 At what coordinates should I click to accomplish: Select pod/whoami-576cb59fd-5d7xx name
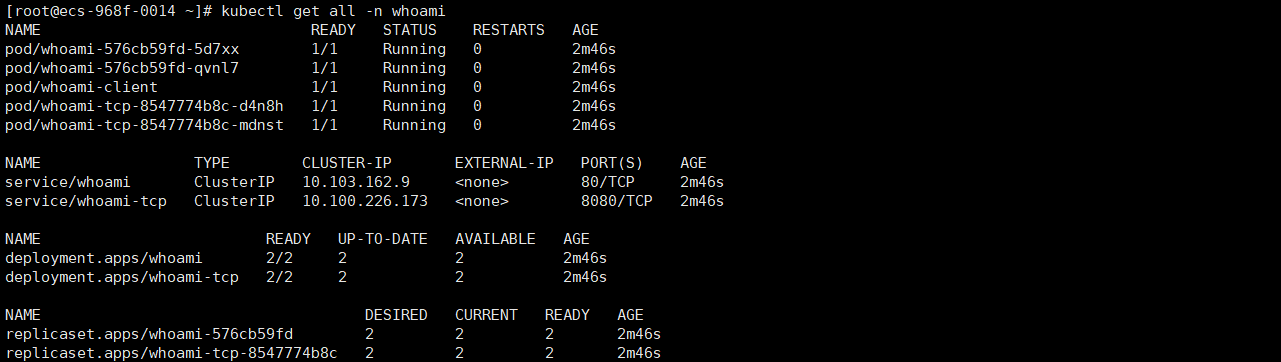pos(122,49)
